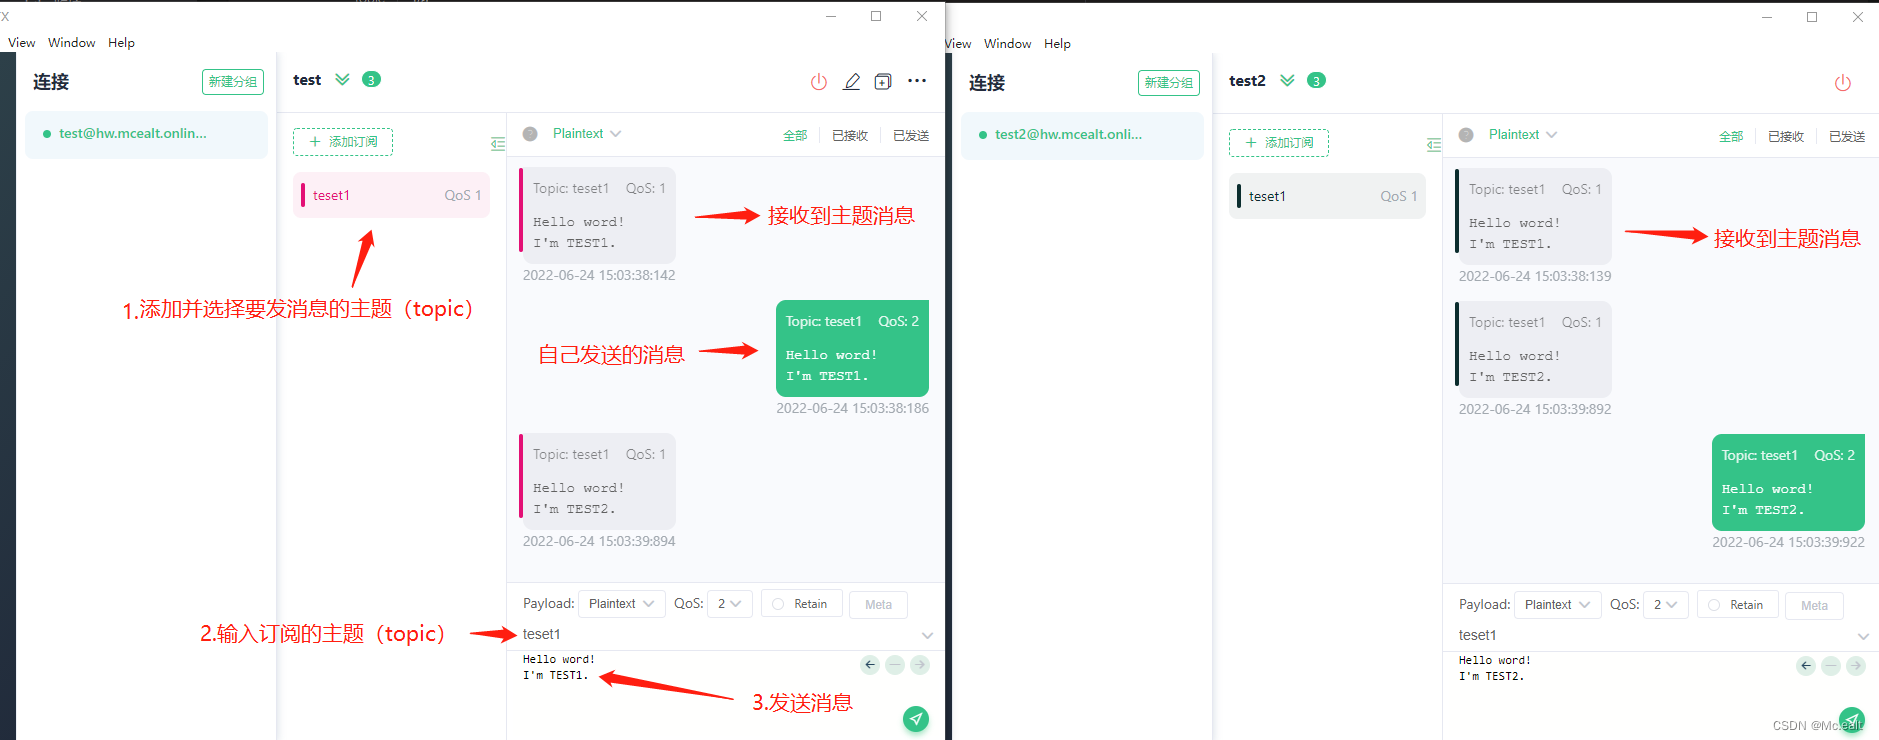
Task: Filter received messages 已接收 in test window
Action: 850,136
